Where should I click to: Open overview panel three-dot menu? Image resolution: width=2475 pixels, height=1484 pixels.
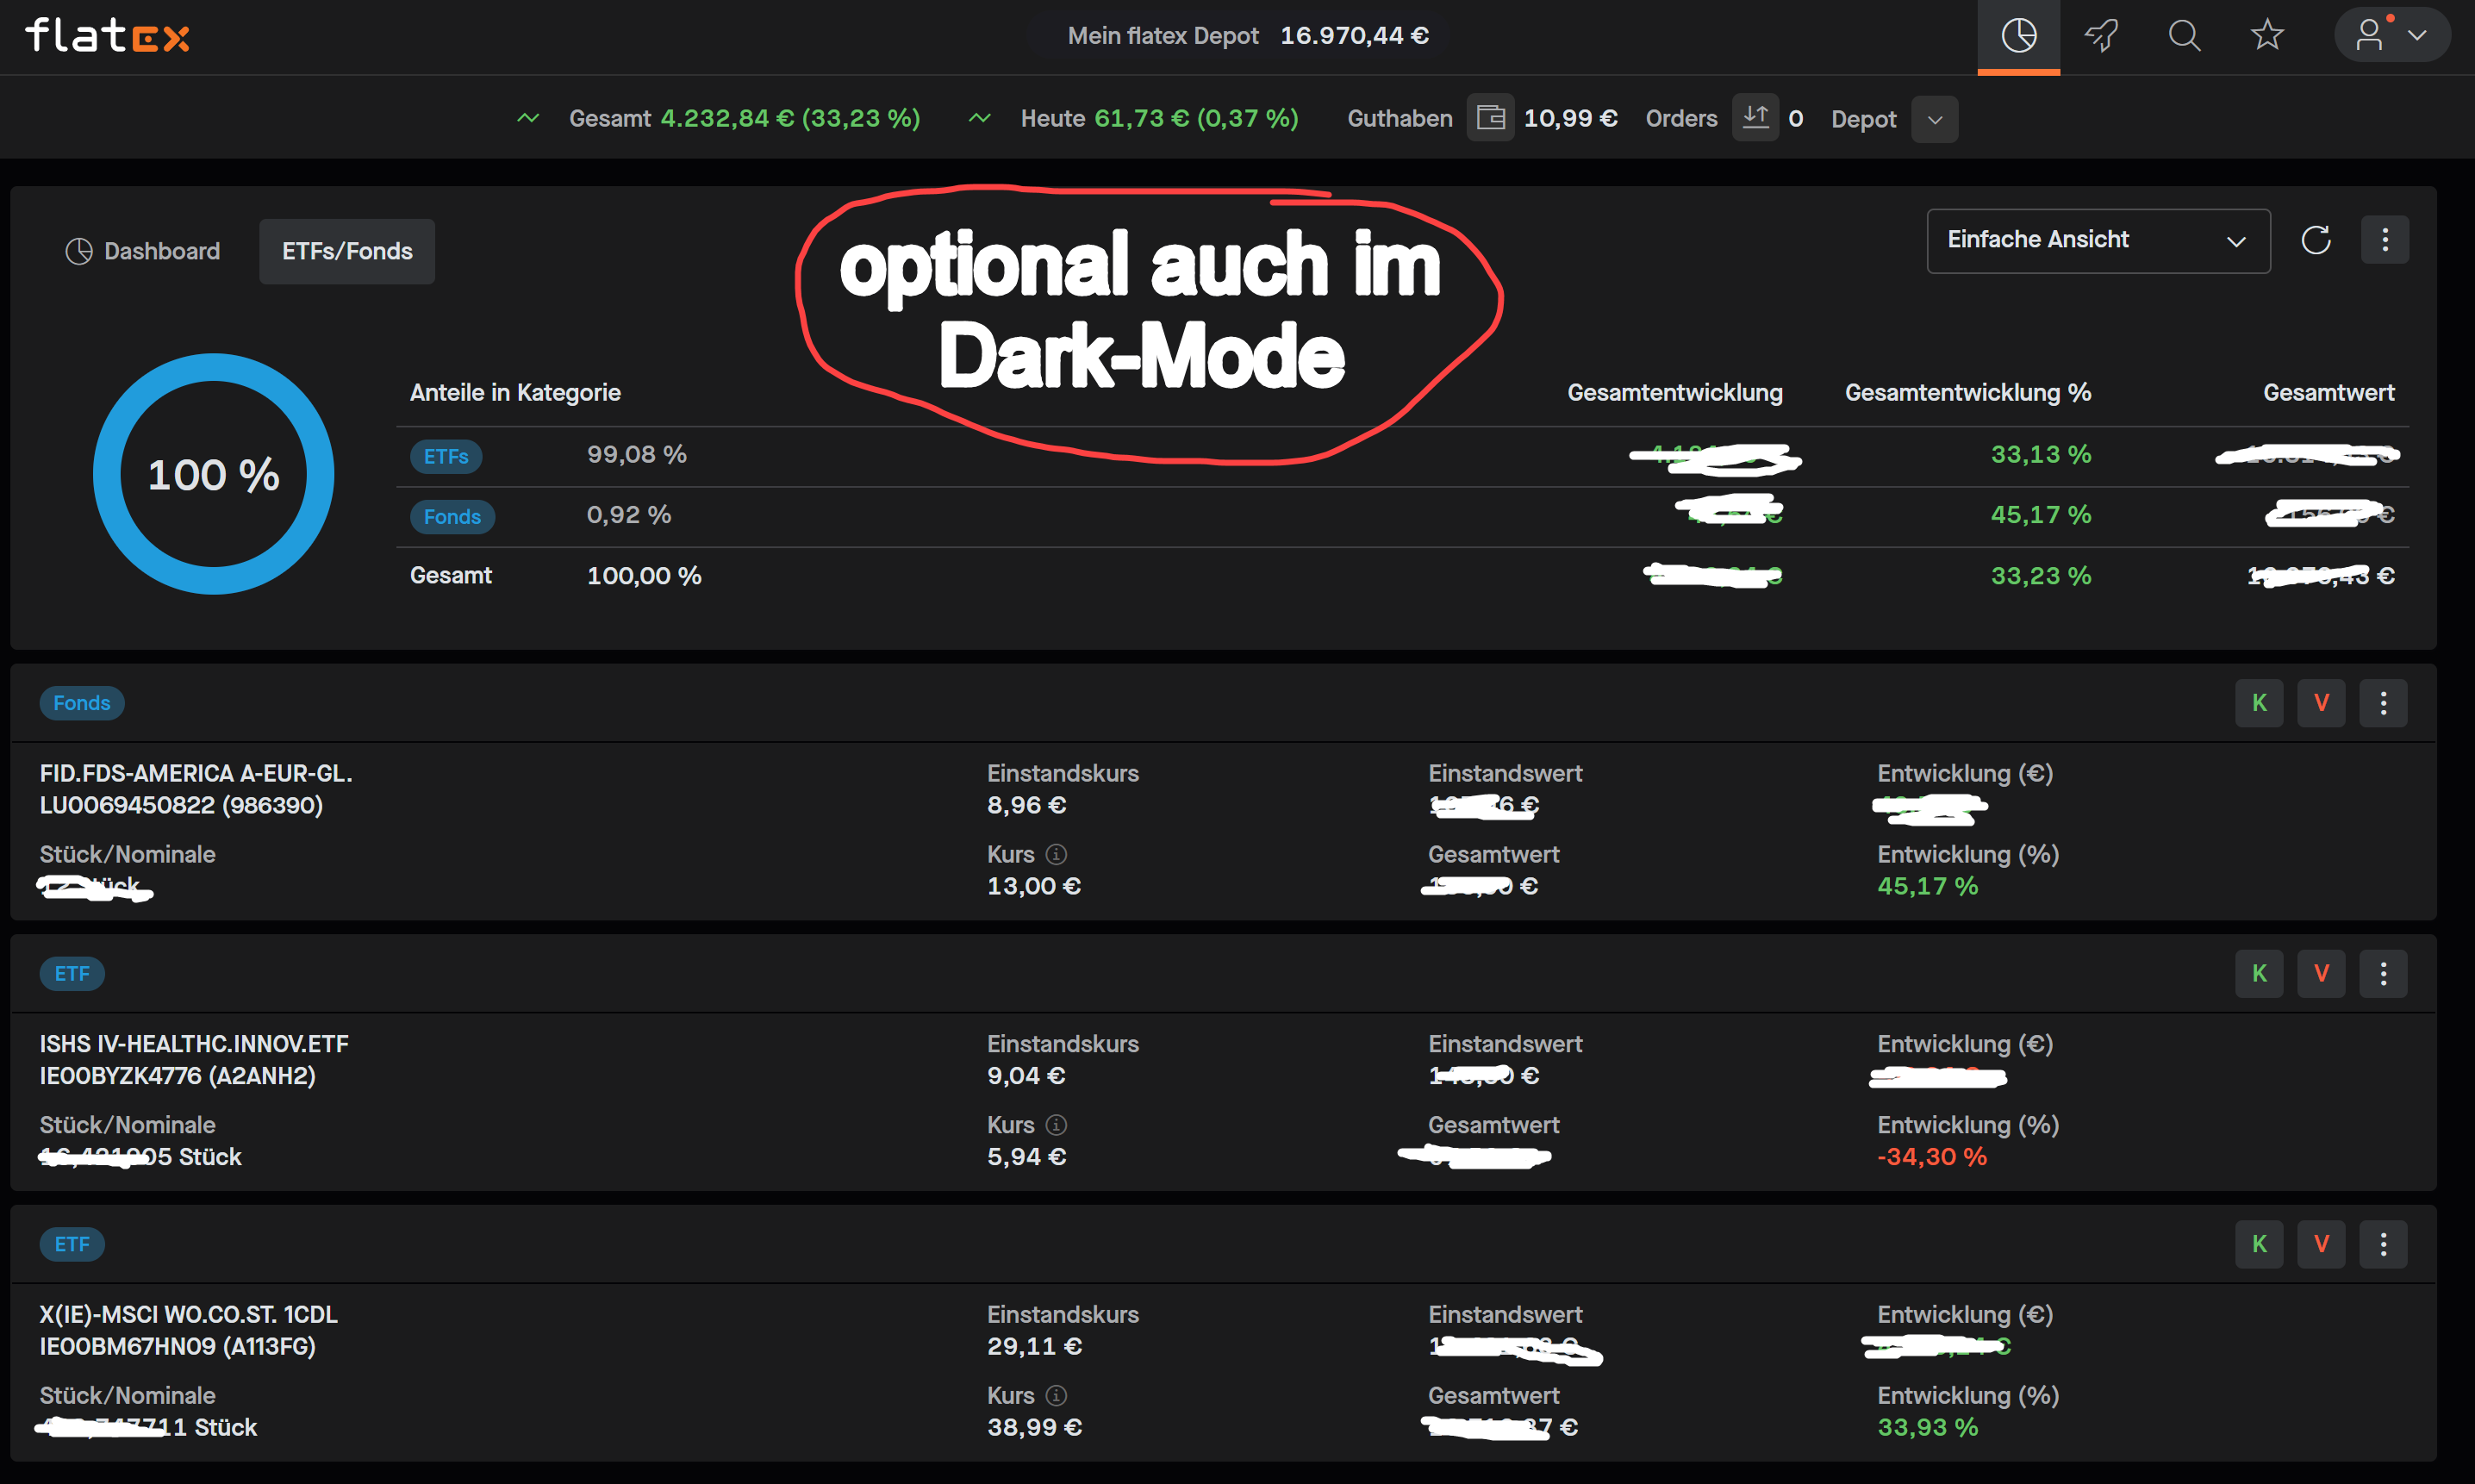pos(2385,240)
